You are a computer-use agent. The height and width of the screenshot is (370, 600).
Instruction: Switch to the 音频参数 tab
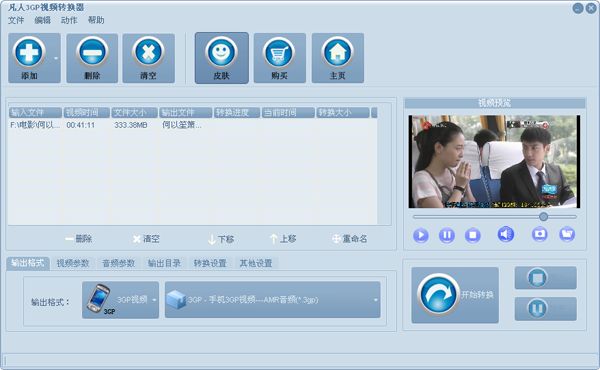click(119, 263)
